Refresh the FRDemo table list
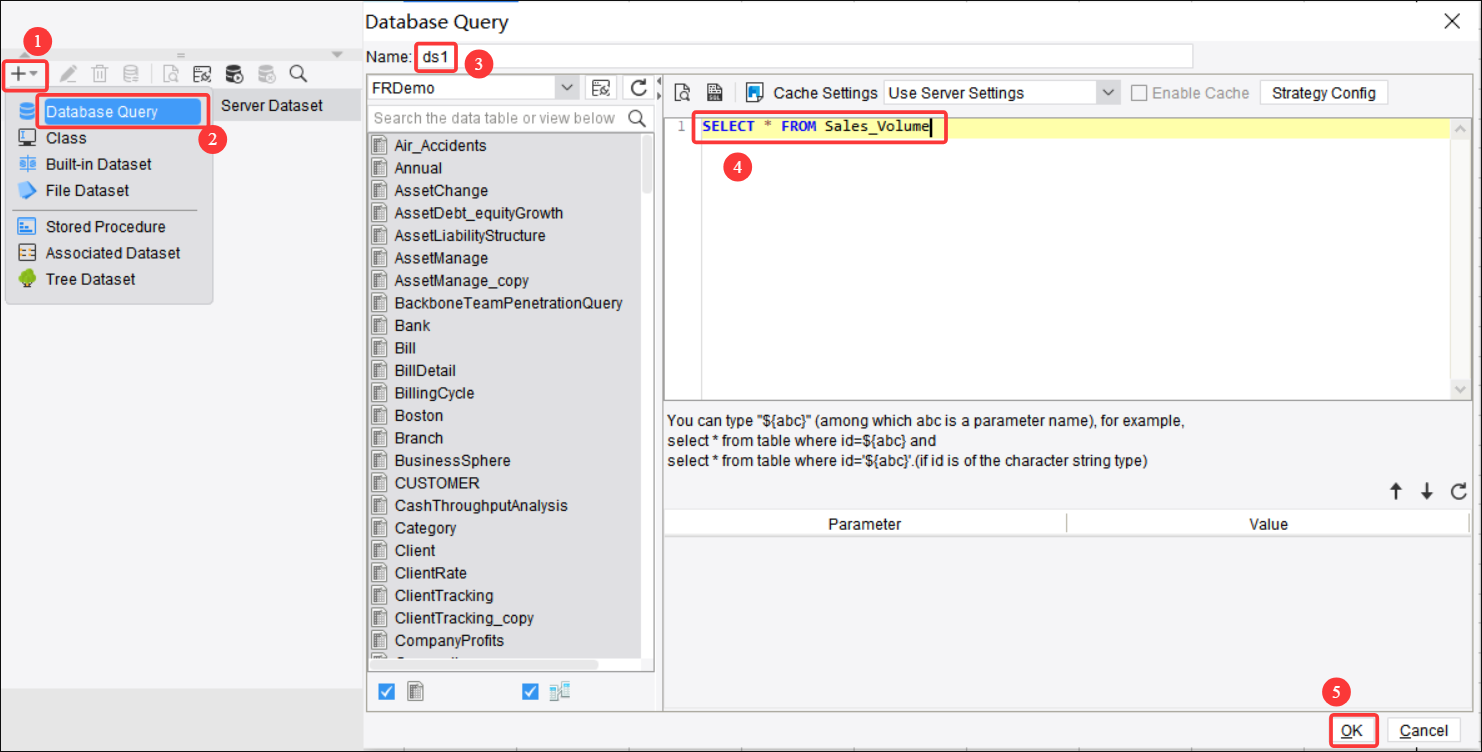The width and height of the screenshot is (1482, 752). pyautogui.click(x=640, y=87)
